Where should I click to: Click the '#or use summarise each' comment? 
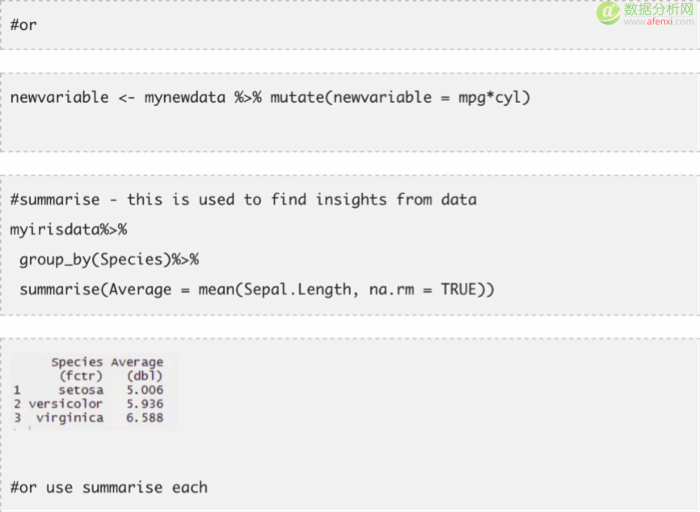(x=109, y=487)
